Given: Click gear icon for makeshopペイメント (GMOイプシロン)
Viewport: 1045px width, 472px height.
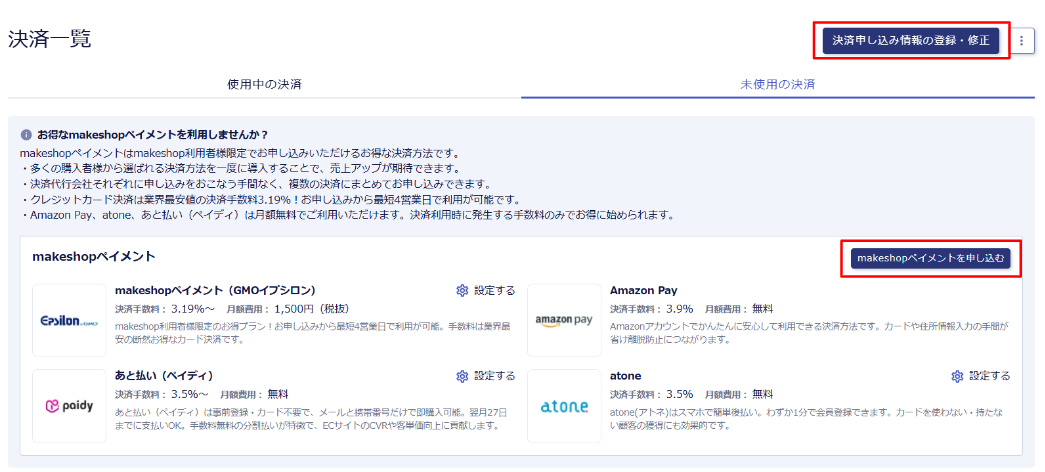Looking at the screenshot, I should (x=462, y=291).
